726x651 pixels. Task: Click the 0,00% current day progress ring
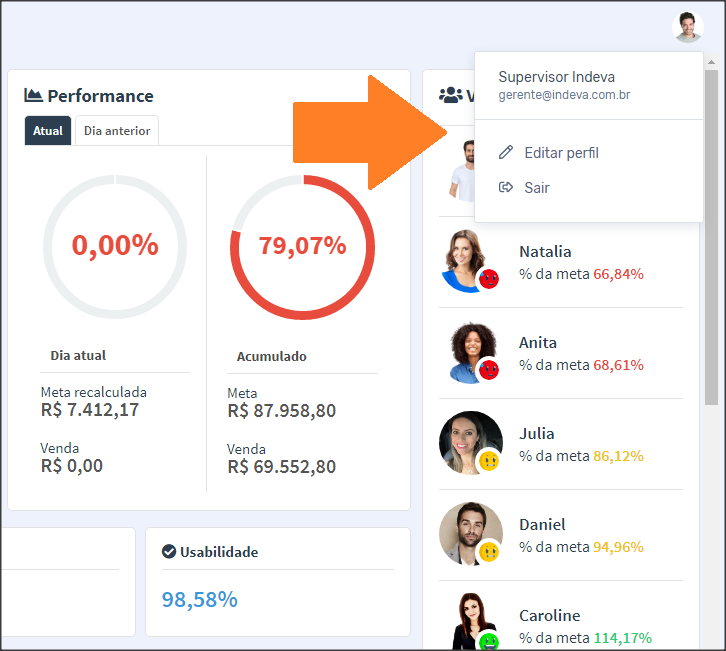115,247
